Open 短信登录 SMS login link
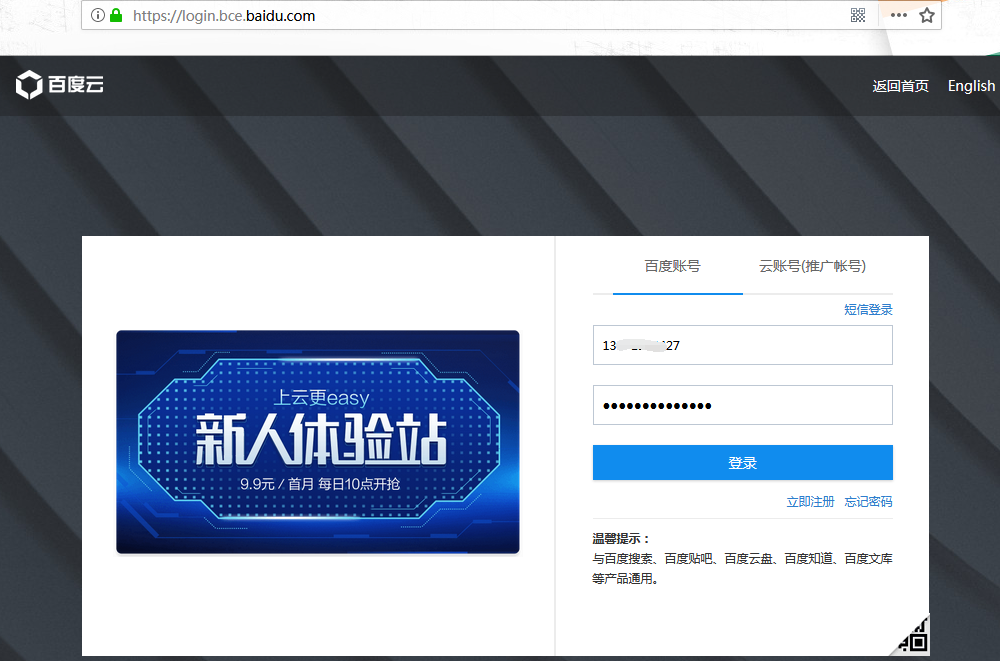1000x661 pixels. click(x=868, y=309)
